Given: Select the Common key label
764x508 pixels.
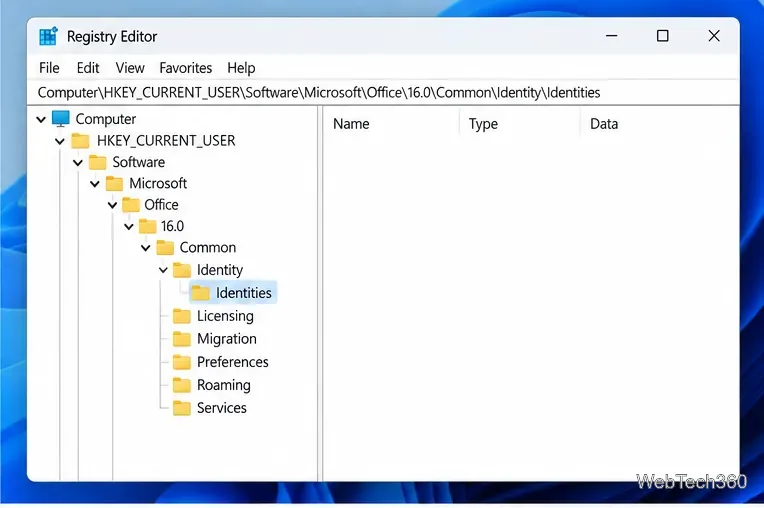Looking at the screenshot, I should tap(208, 248).
